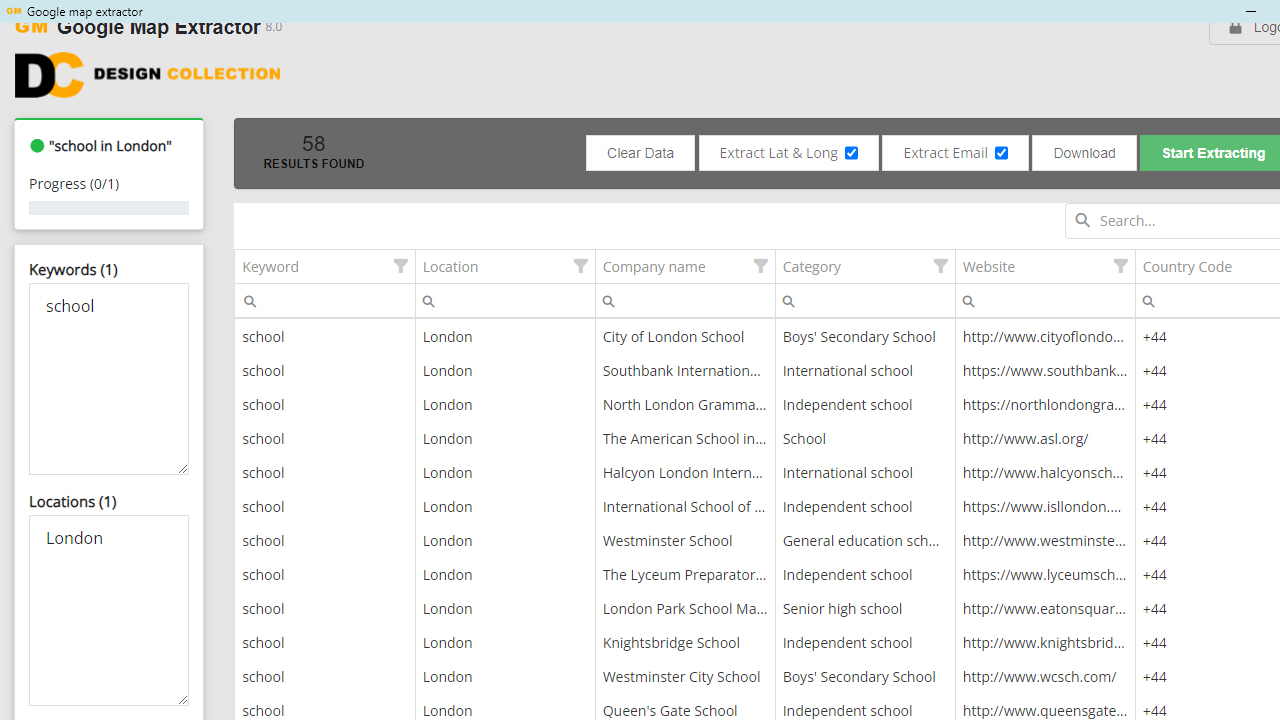Open the filter dropdown on the Category column
Screen dimensions: 1280x720
(940, 266)
